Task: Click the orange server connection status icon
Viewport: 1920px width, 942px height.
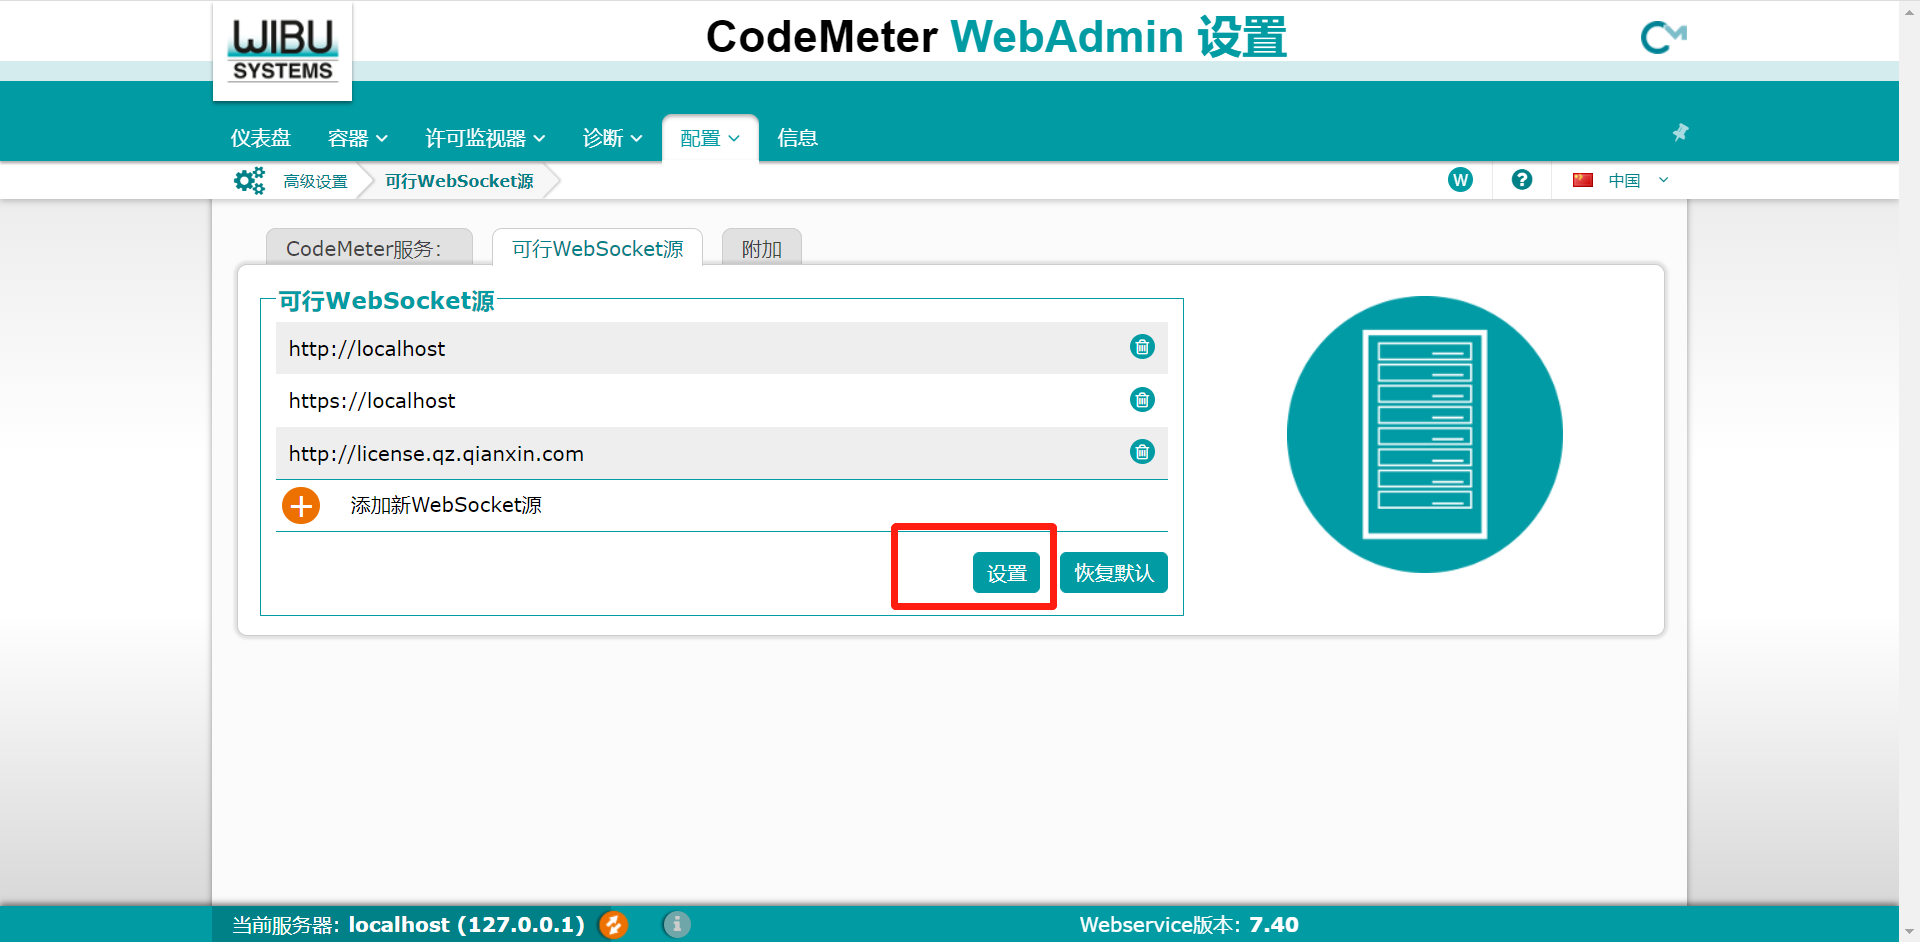Action: coord(614,925)
